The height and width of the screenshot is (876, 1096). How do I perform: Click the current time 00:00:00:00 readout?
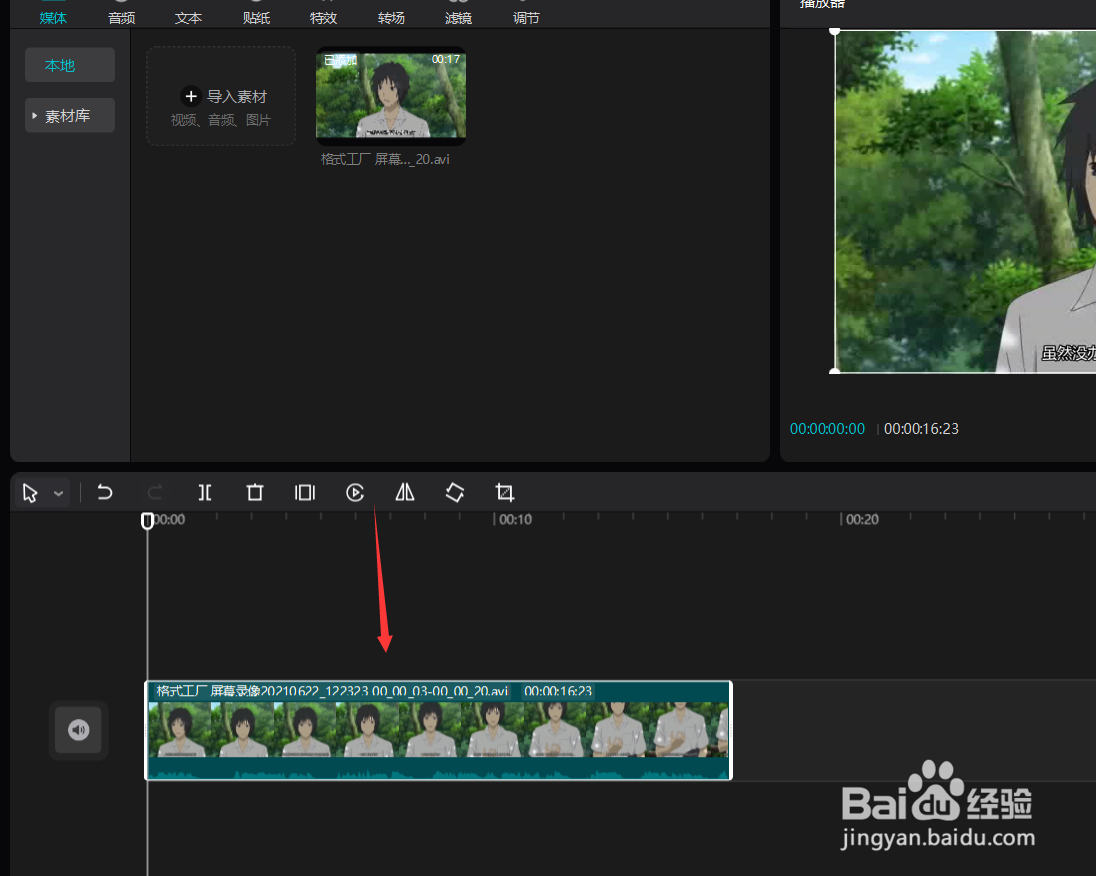pos(828,429)
